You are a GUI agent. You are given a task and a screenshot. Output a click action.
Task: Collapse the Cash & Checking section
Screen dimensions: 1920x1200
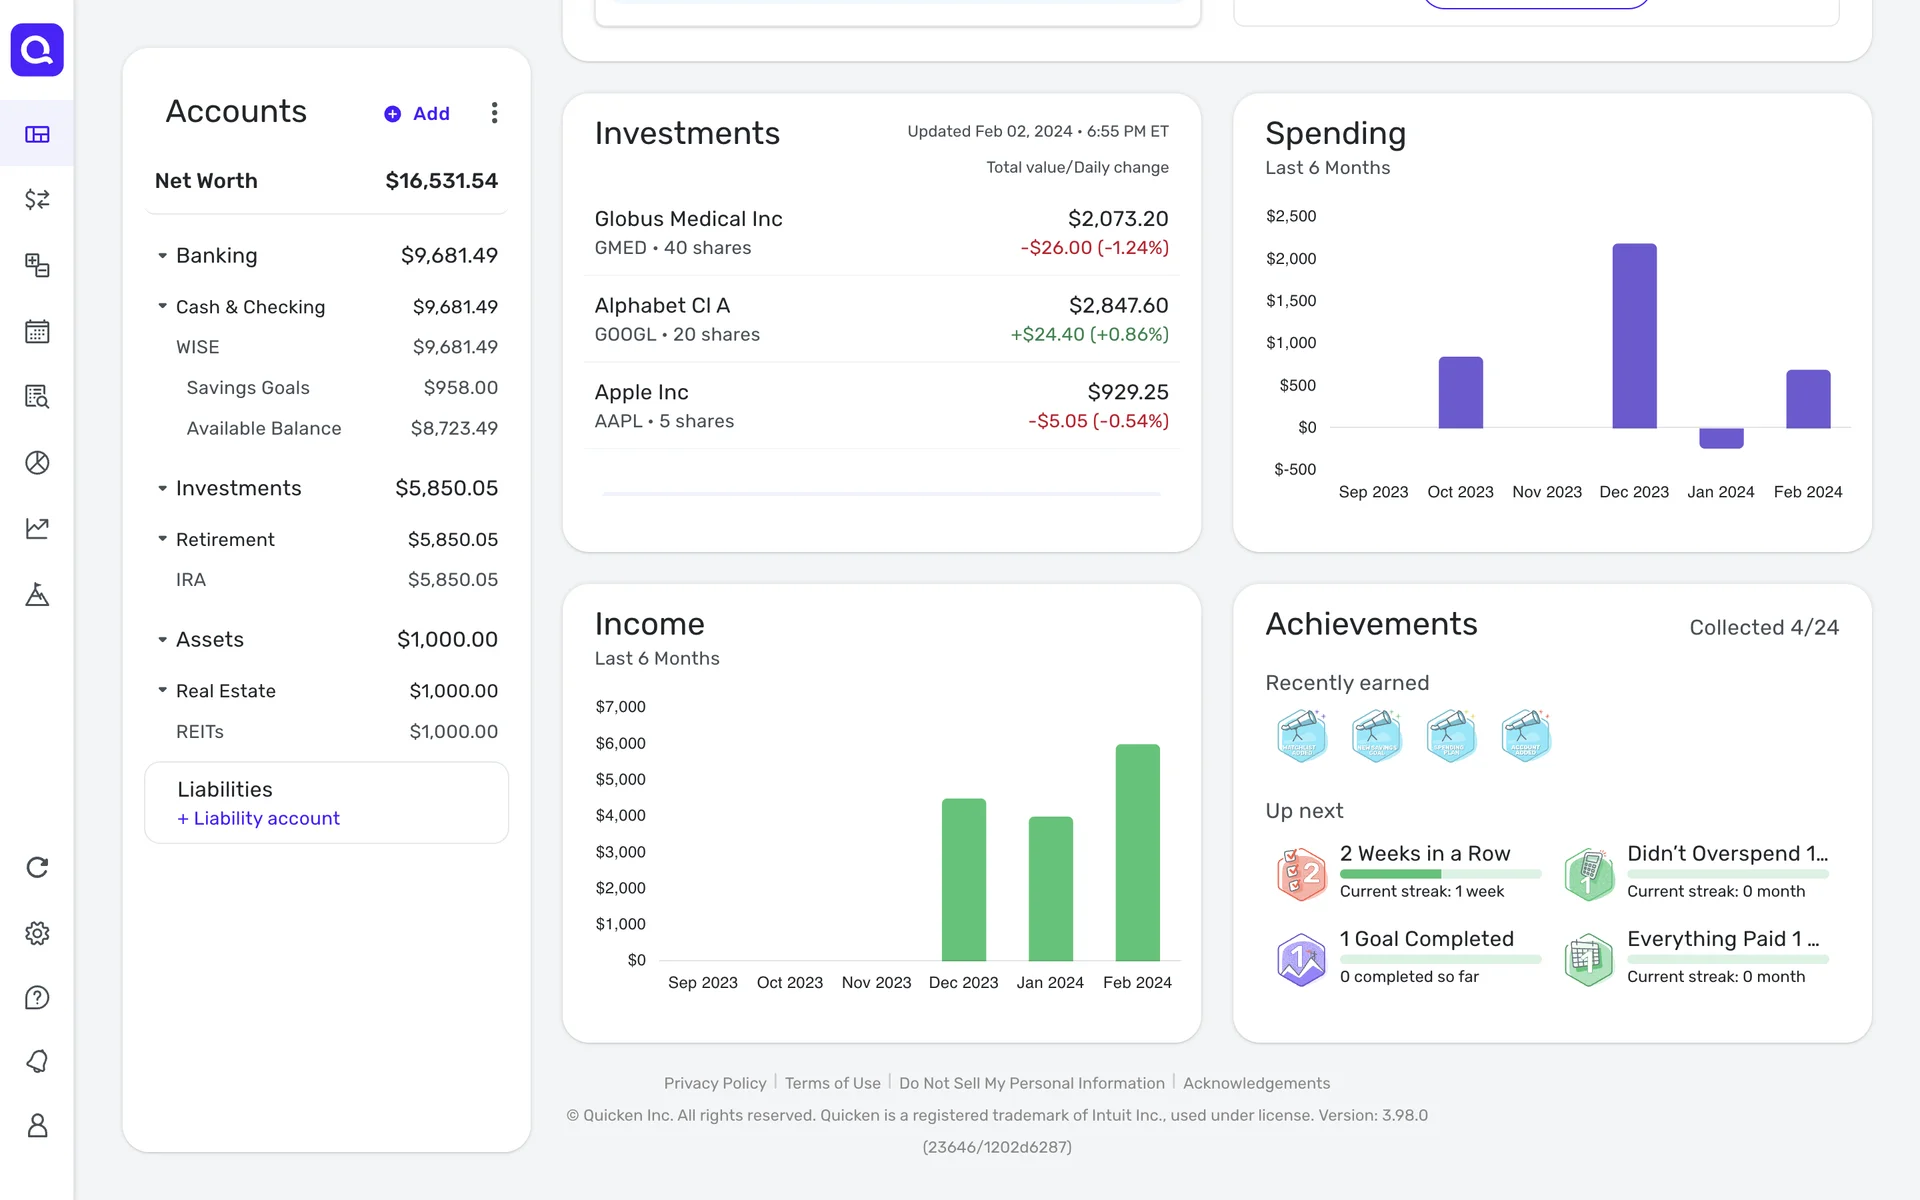162,307
